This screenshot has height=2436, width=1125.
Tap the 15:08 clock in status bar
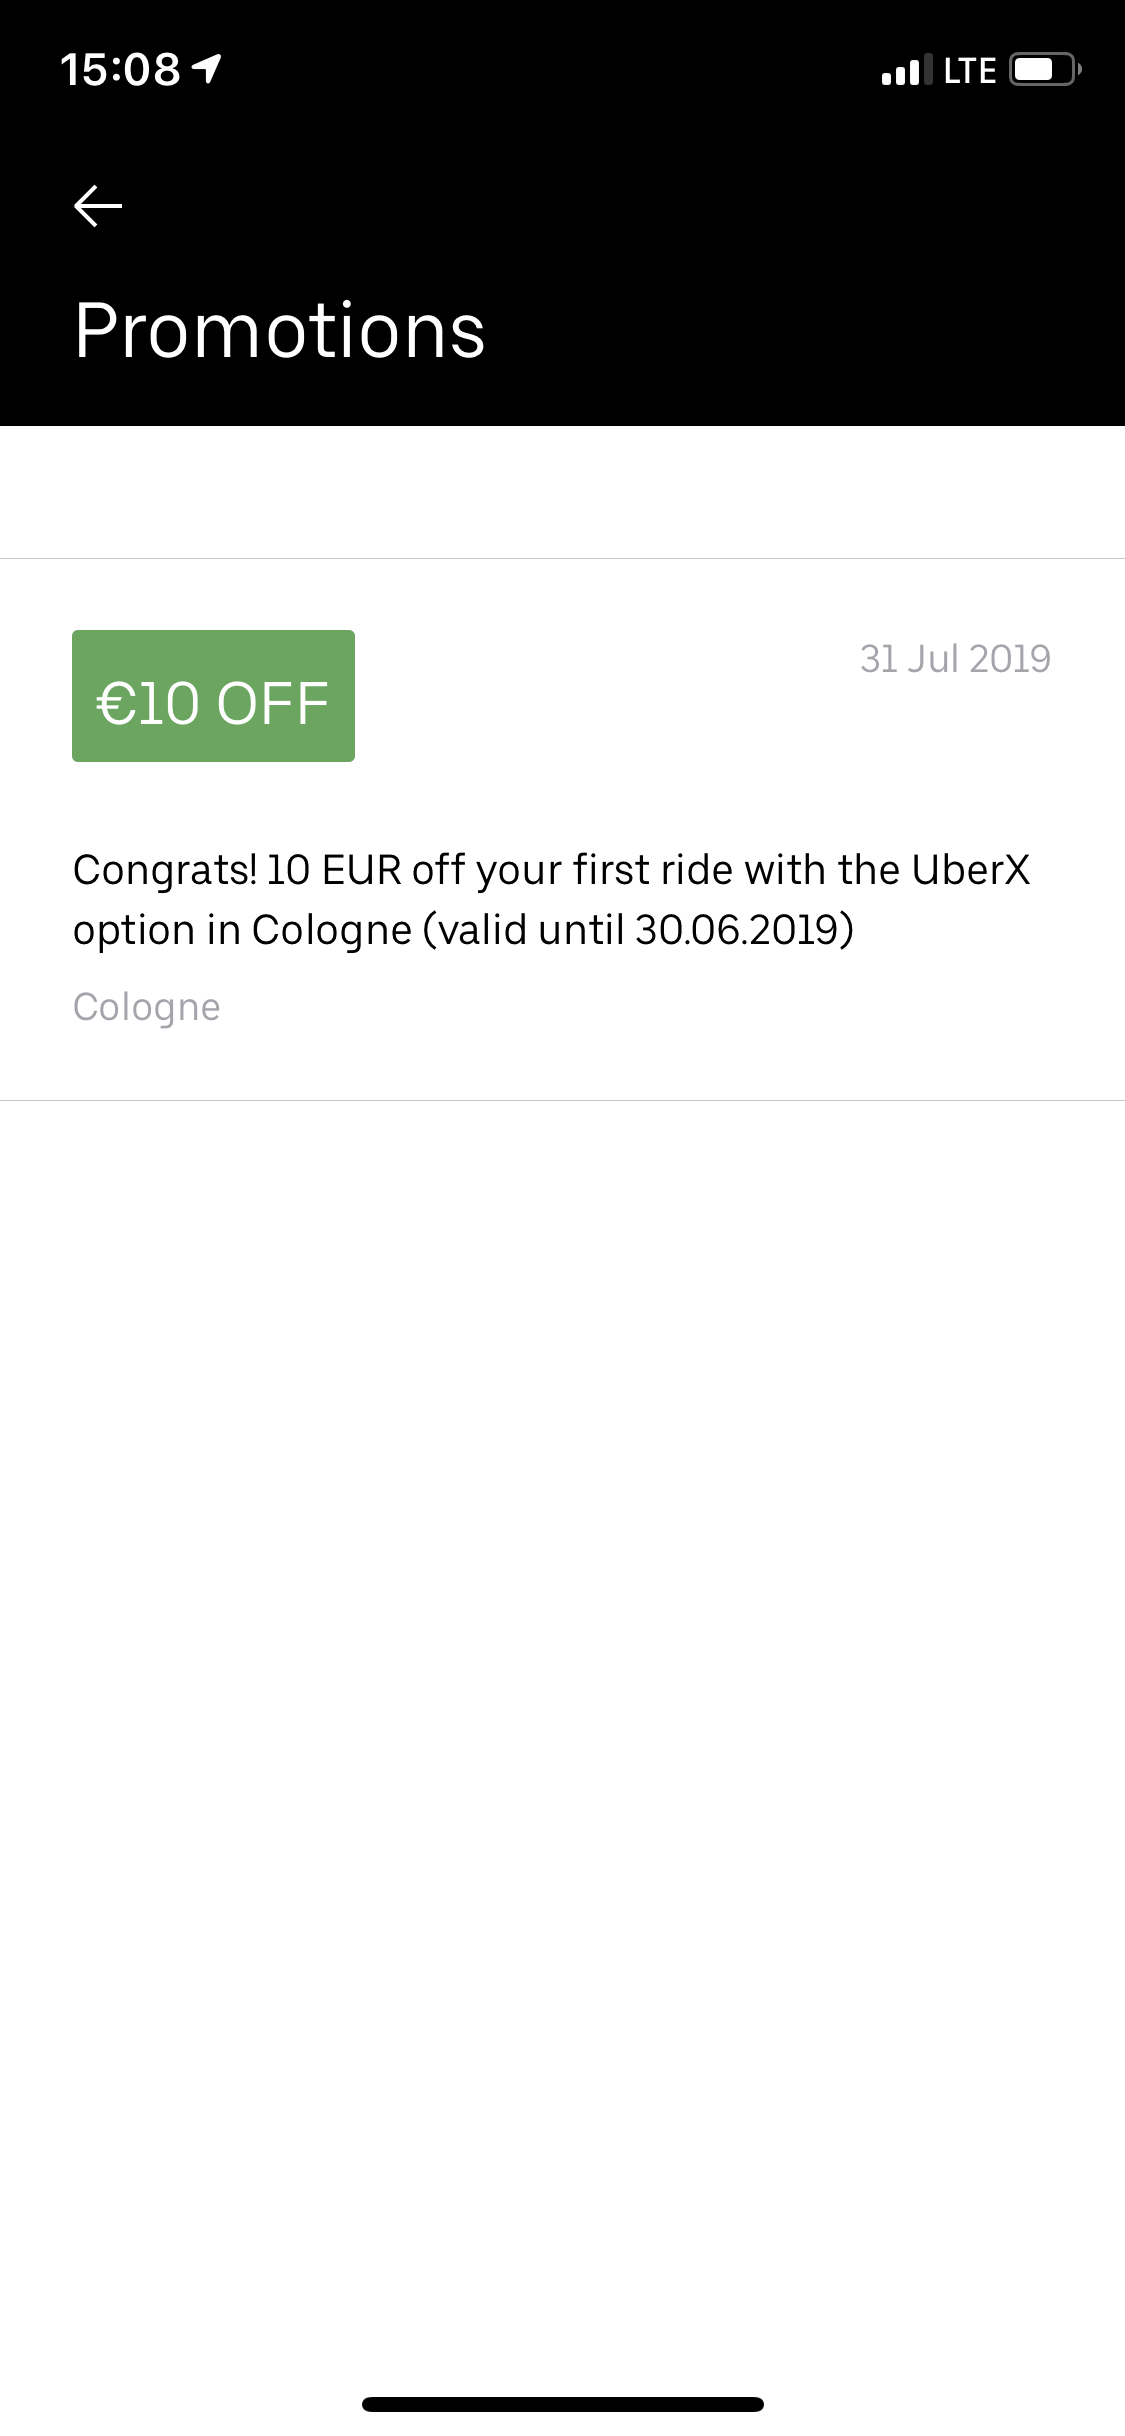tap(120, 70)
